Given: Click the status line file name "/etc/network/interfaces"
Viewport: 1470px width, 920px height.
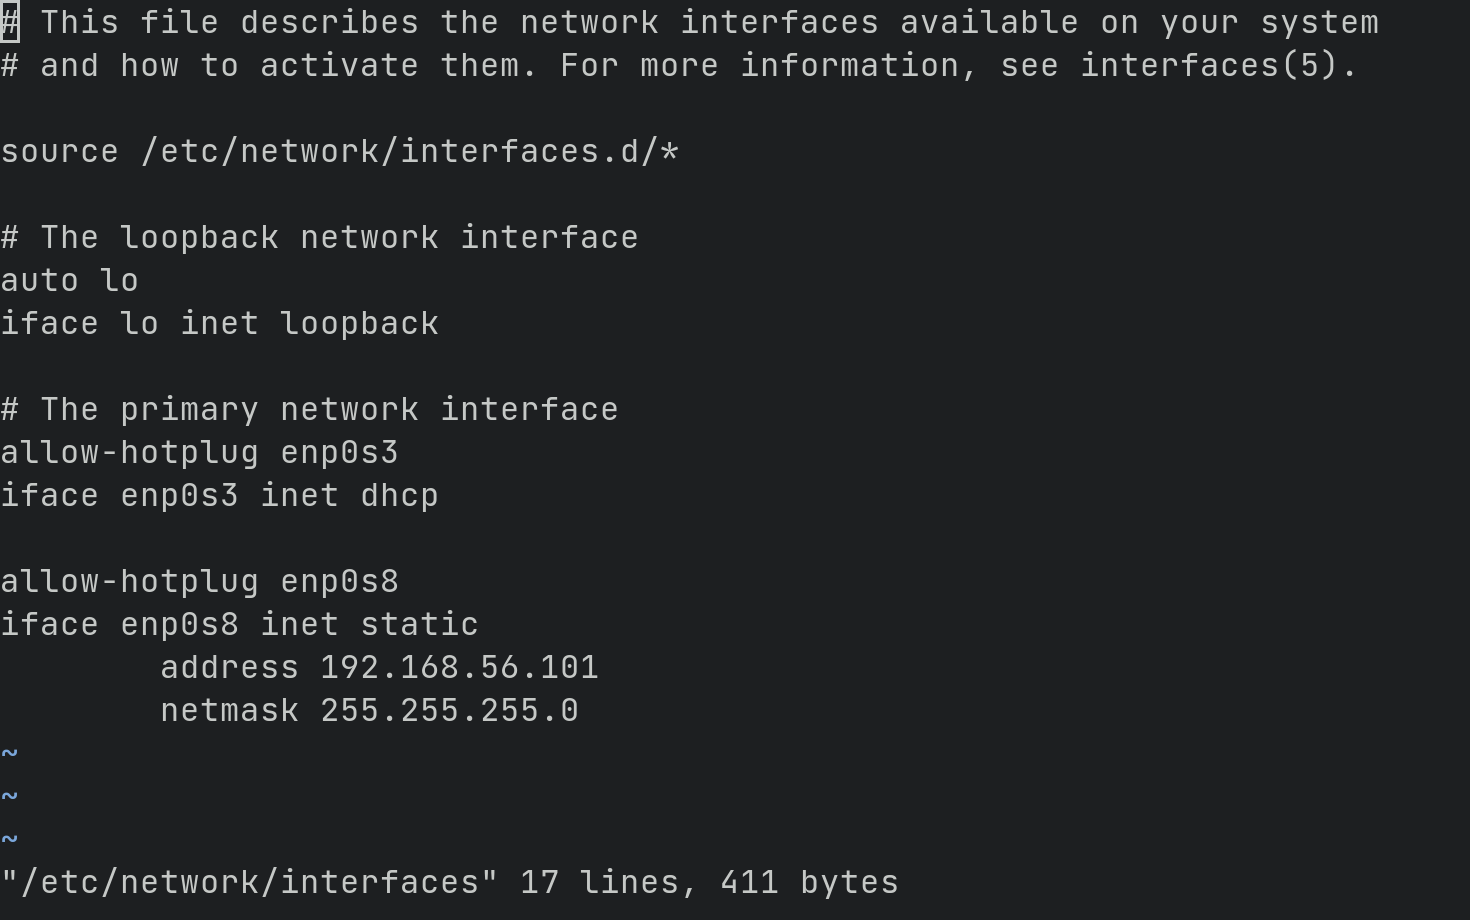Looking at the screenshot, I should click(x=250, y=883).
